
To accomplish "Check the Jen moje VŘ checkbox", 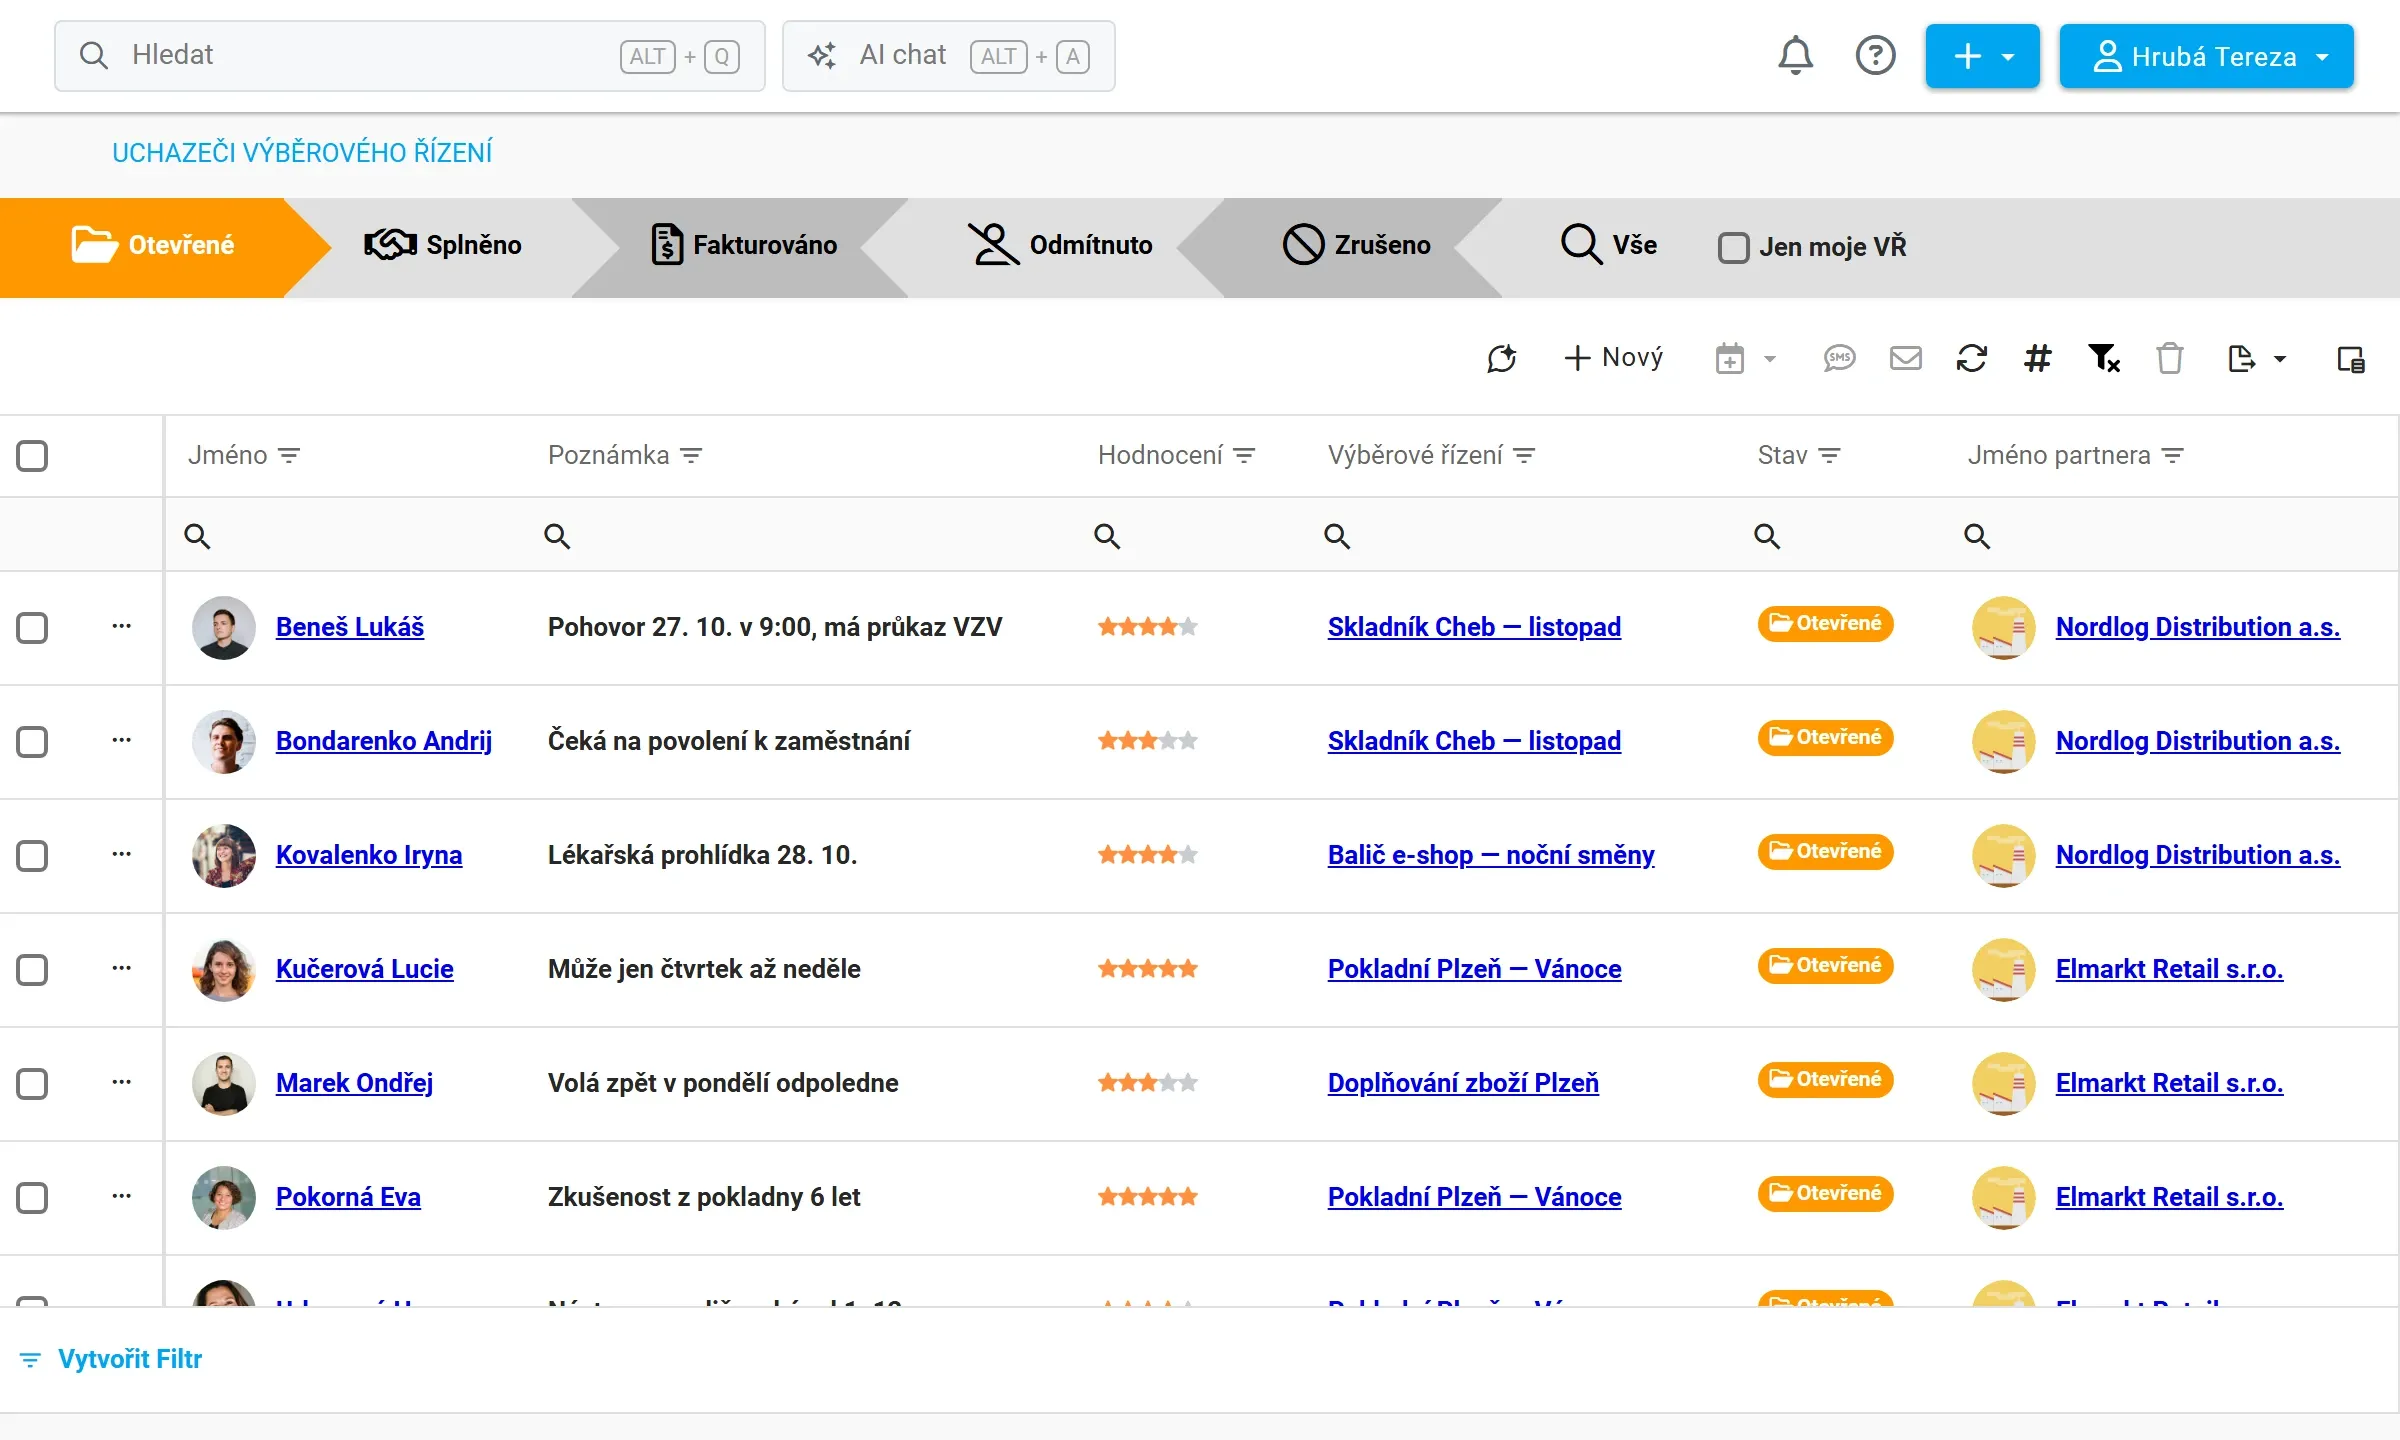I will (x=1733, y=247).
